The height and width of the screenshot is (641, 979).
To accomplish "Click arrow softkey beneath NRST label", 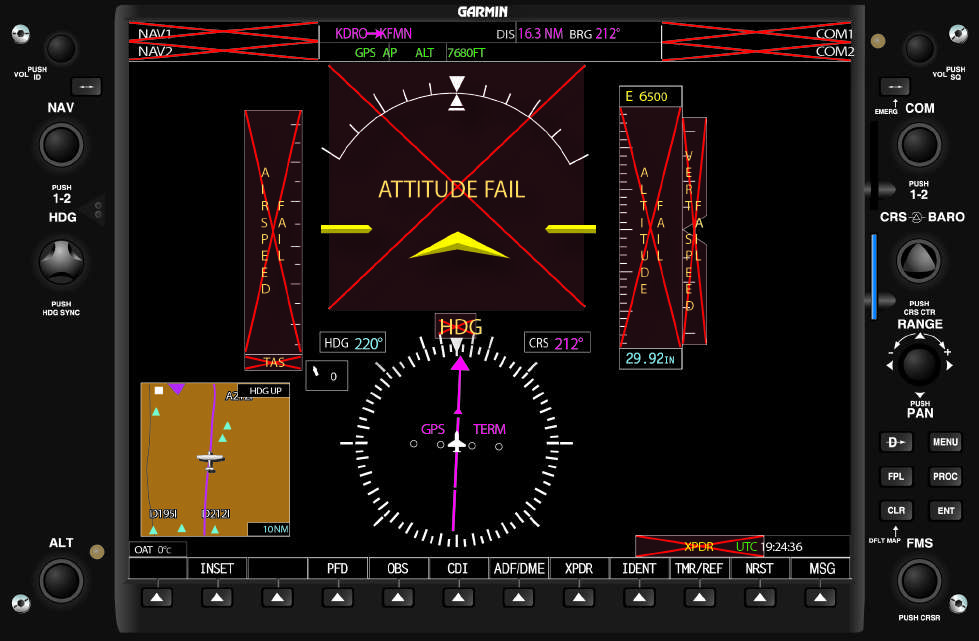I will point(760,598).
